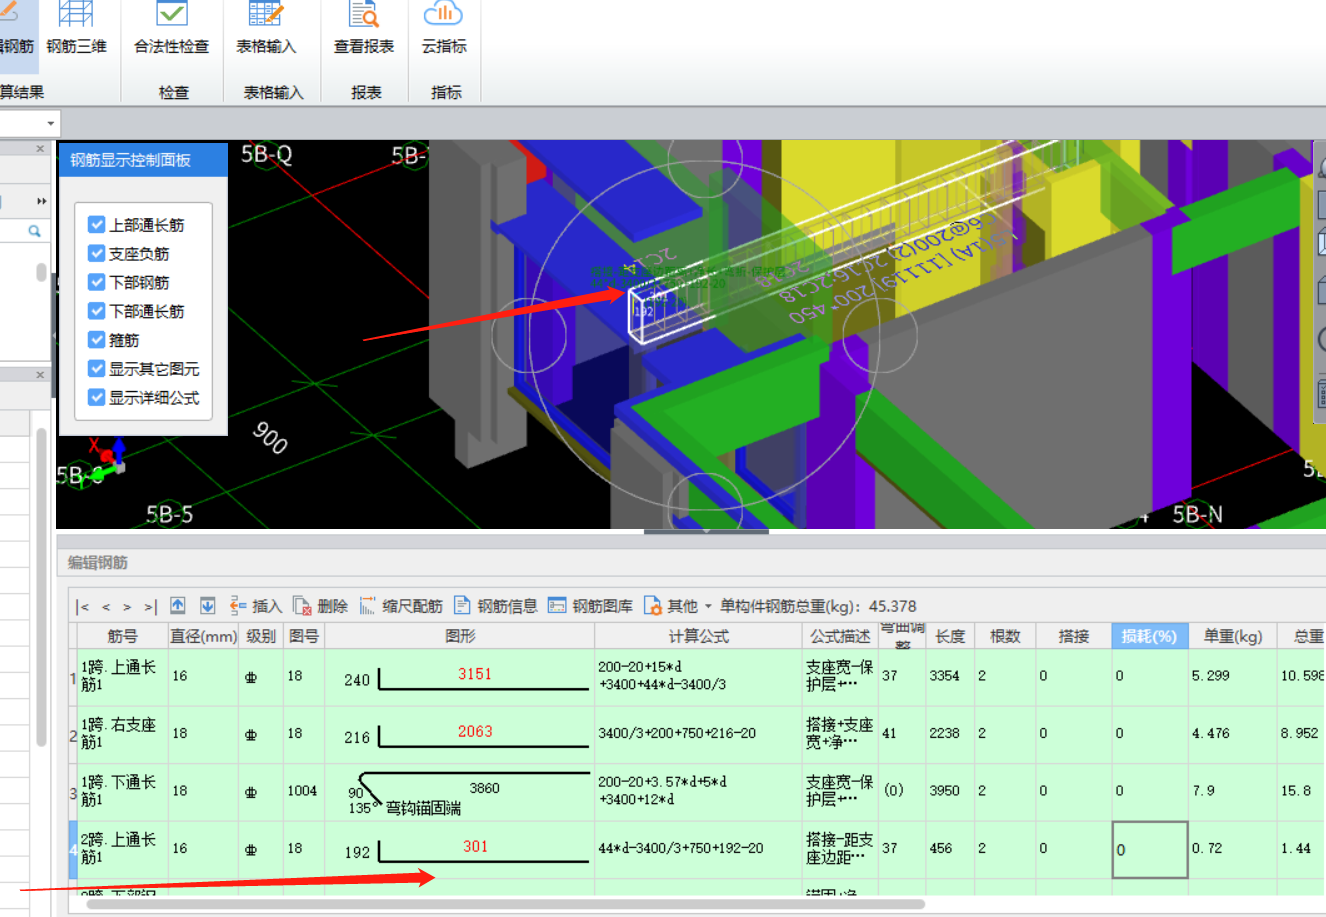1326x917 pixels.
Task: Click the 损耗 input cell in row 4
Action: (x=1150, y=850)
